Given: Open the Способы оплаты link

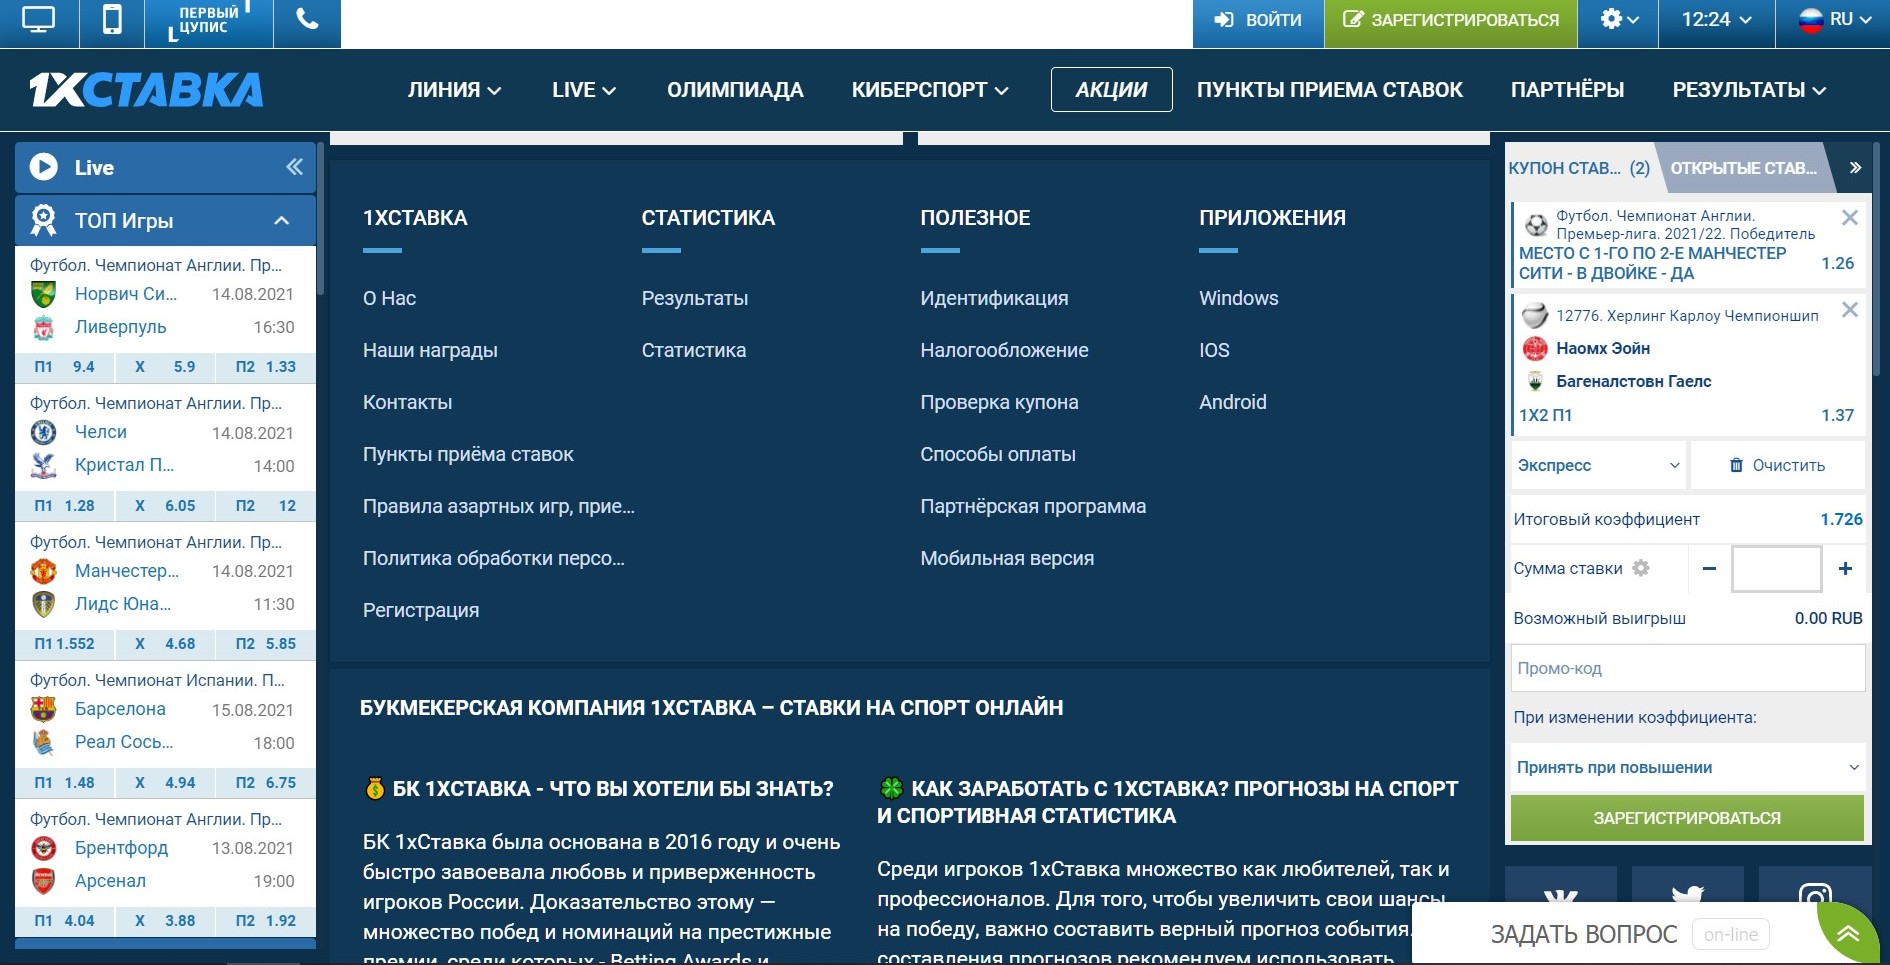Looking at the screenshot, I should click(x=998, y=454).
